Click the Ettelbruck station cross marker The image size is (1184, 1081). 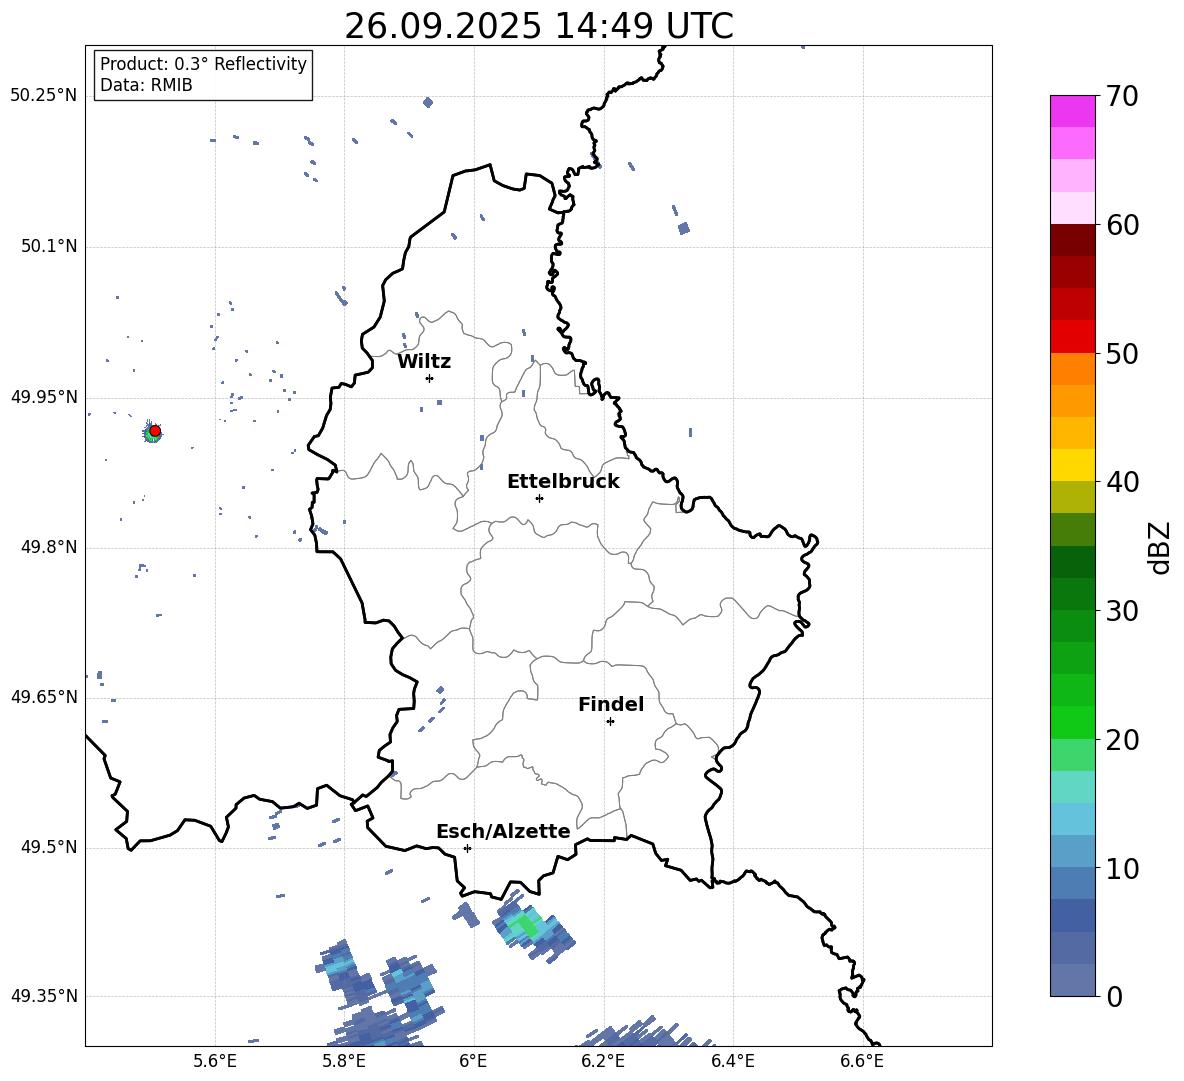[539, 498]
